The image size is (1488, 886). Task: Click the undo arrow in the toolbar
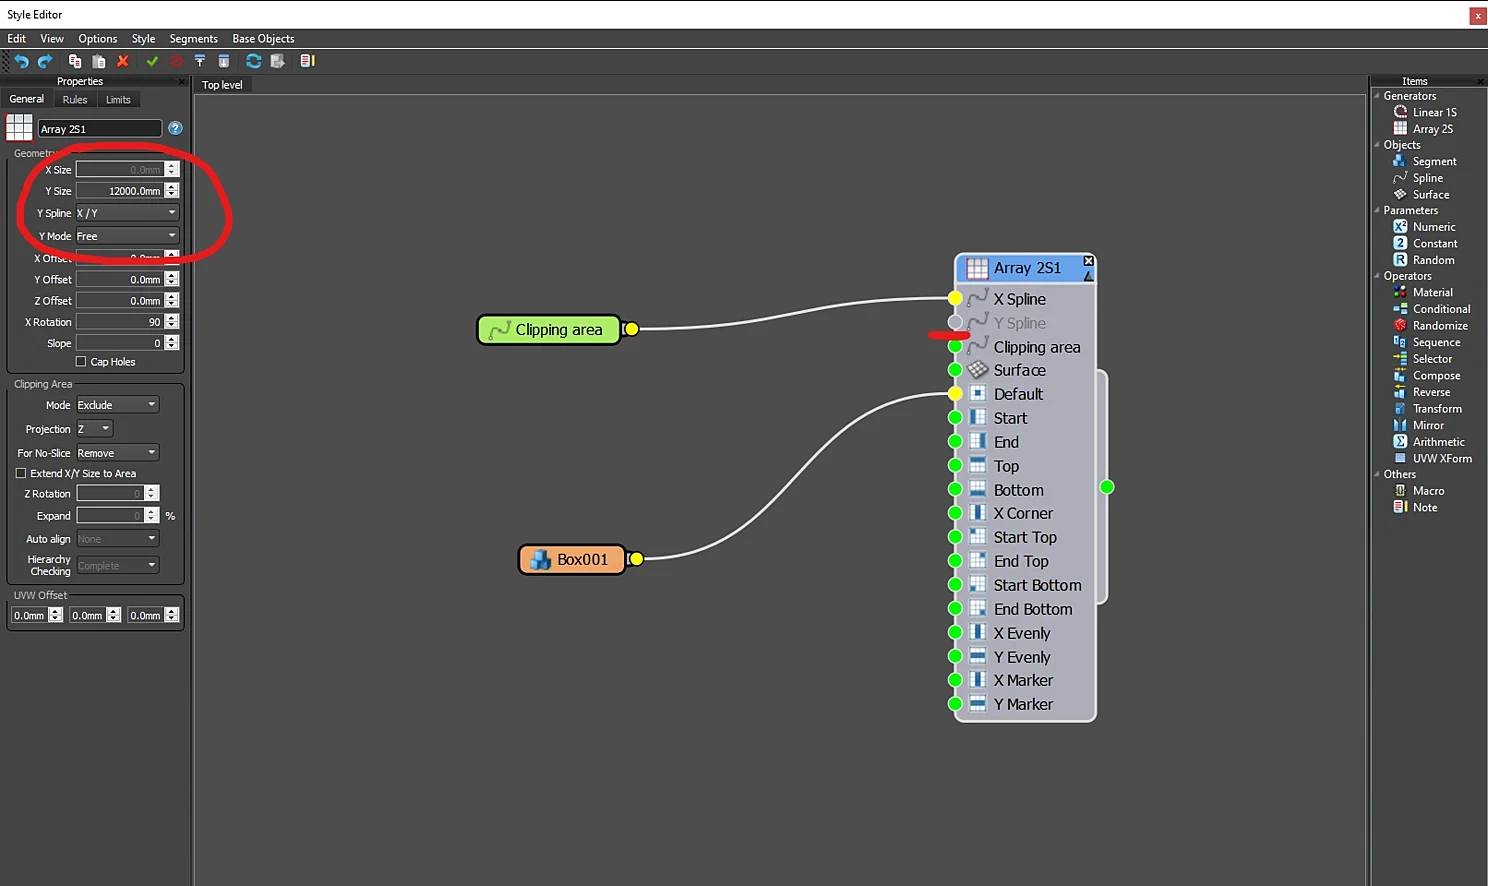pyautogui.click(x=21, y=61)
